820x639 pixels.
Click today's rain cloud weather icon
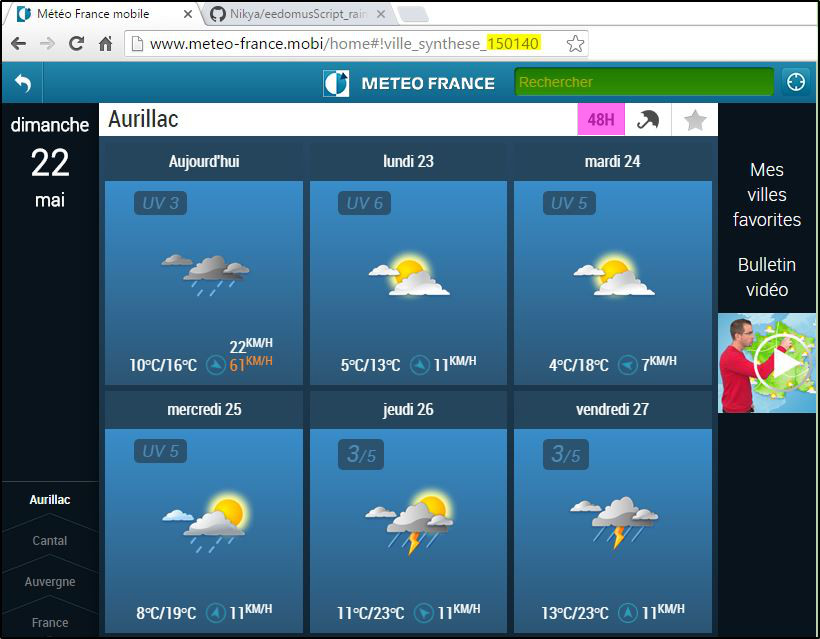[x=205, y=275]
